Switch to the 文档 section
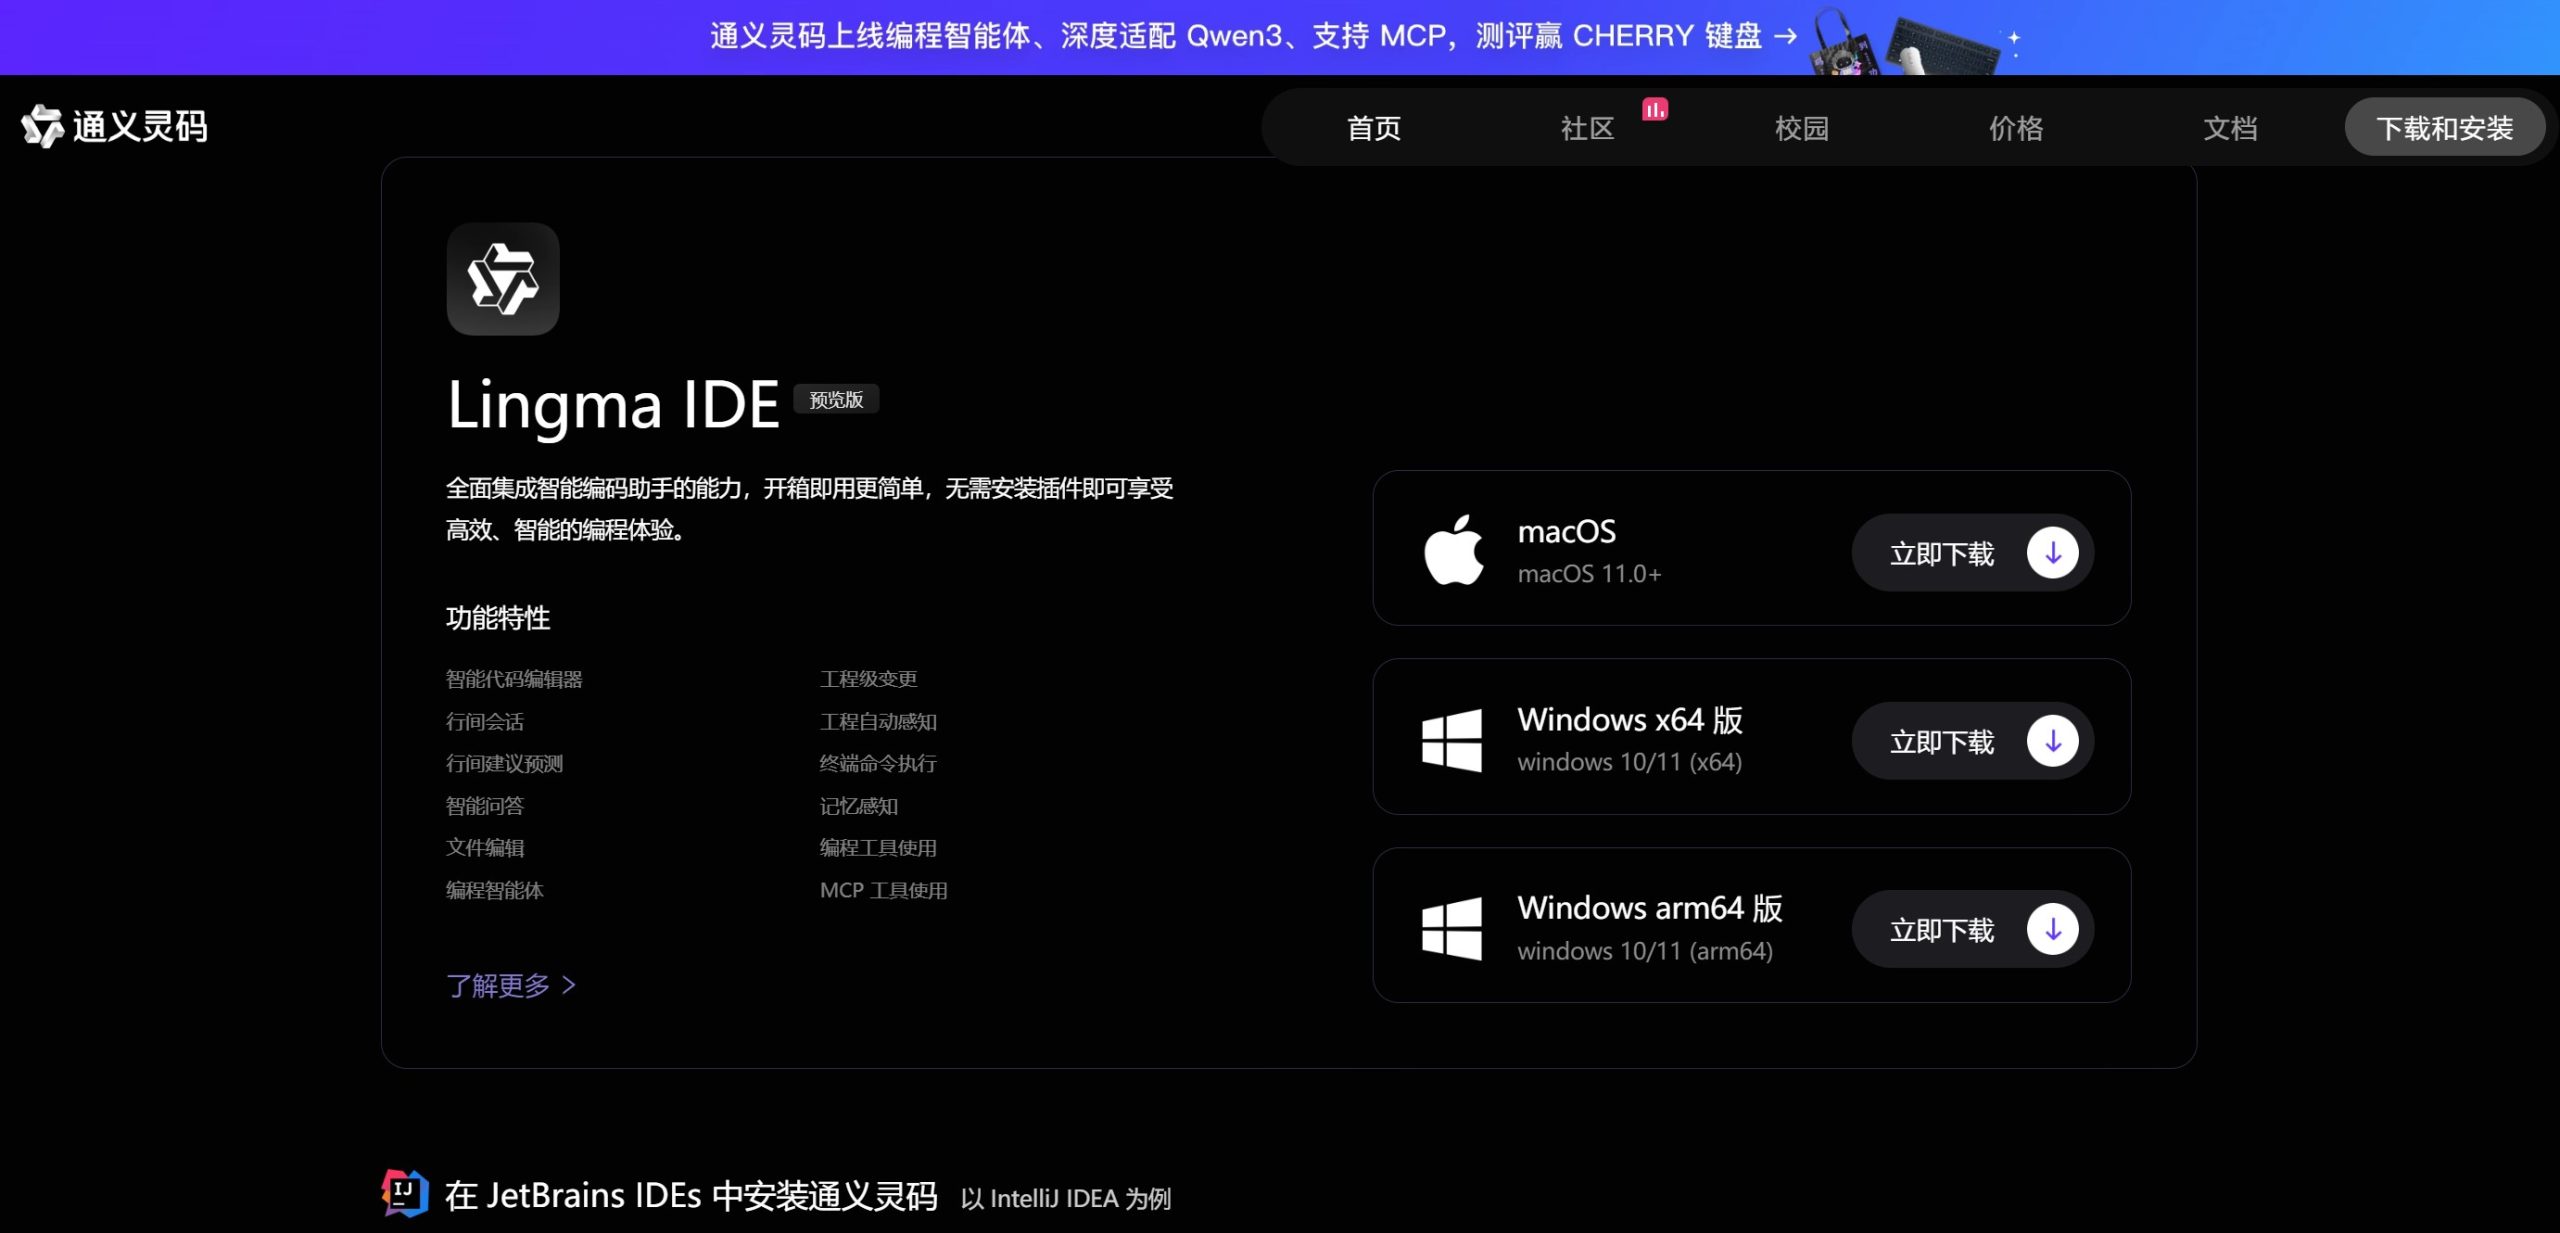The image size is (2560, 1233). [x=2229, y=127]
